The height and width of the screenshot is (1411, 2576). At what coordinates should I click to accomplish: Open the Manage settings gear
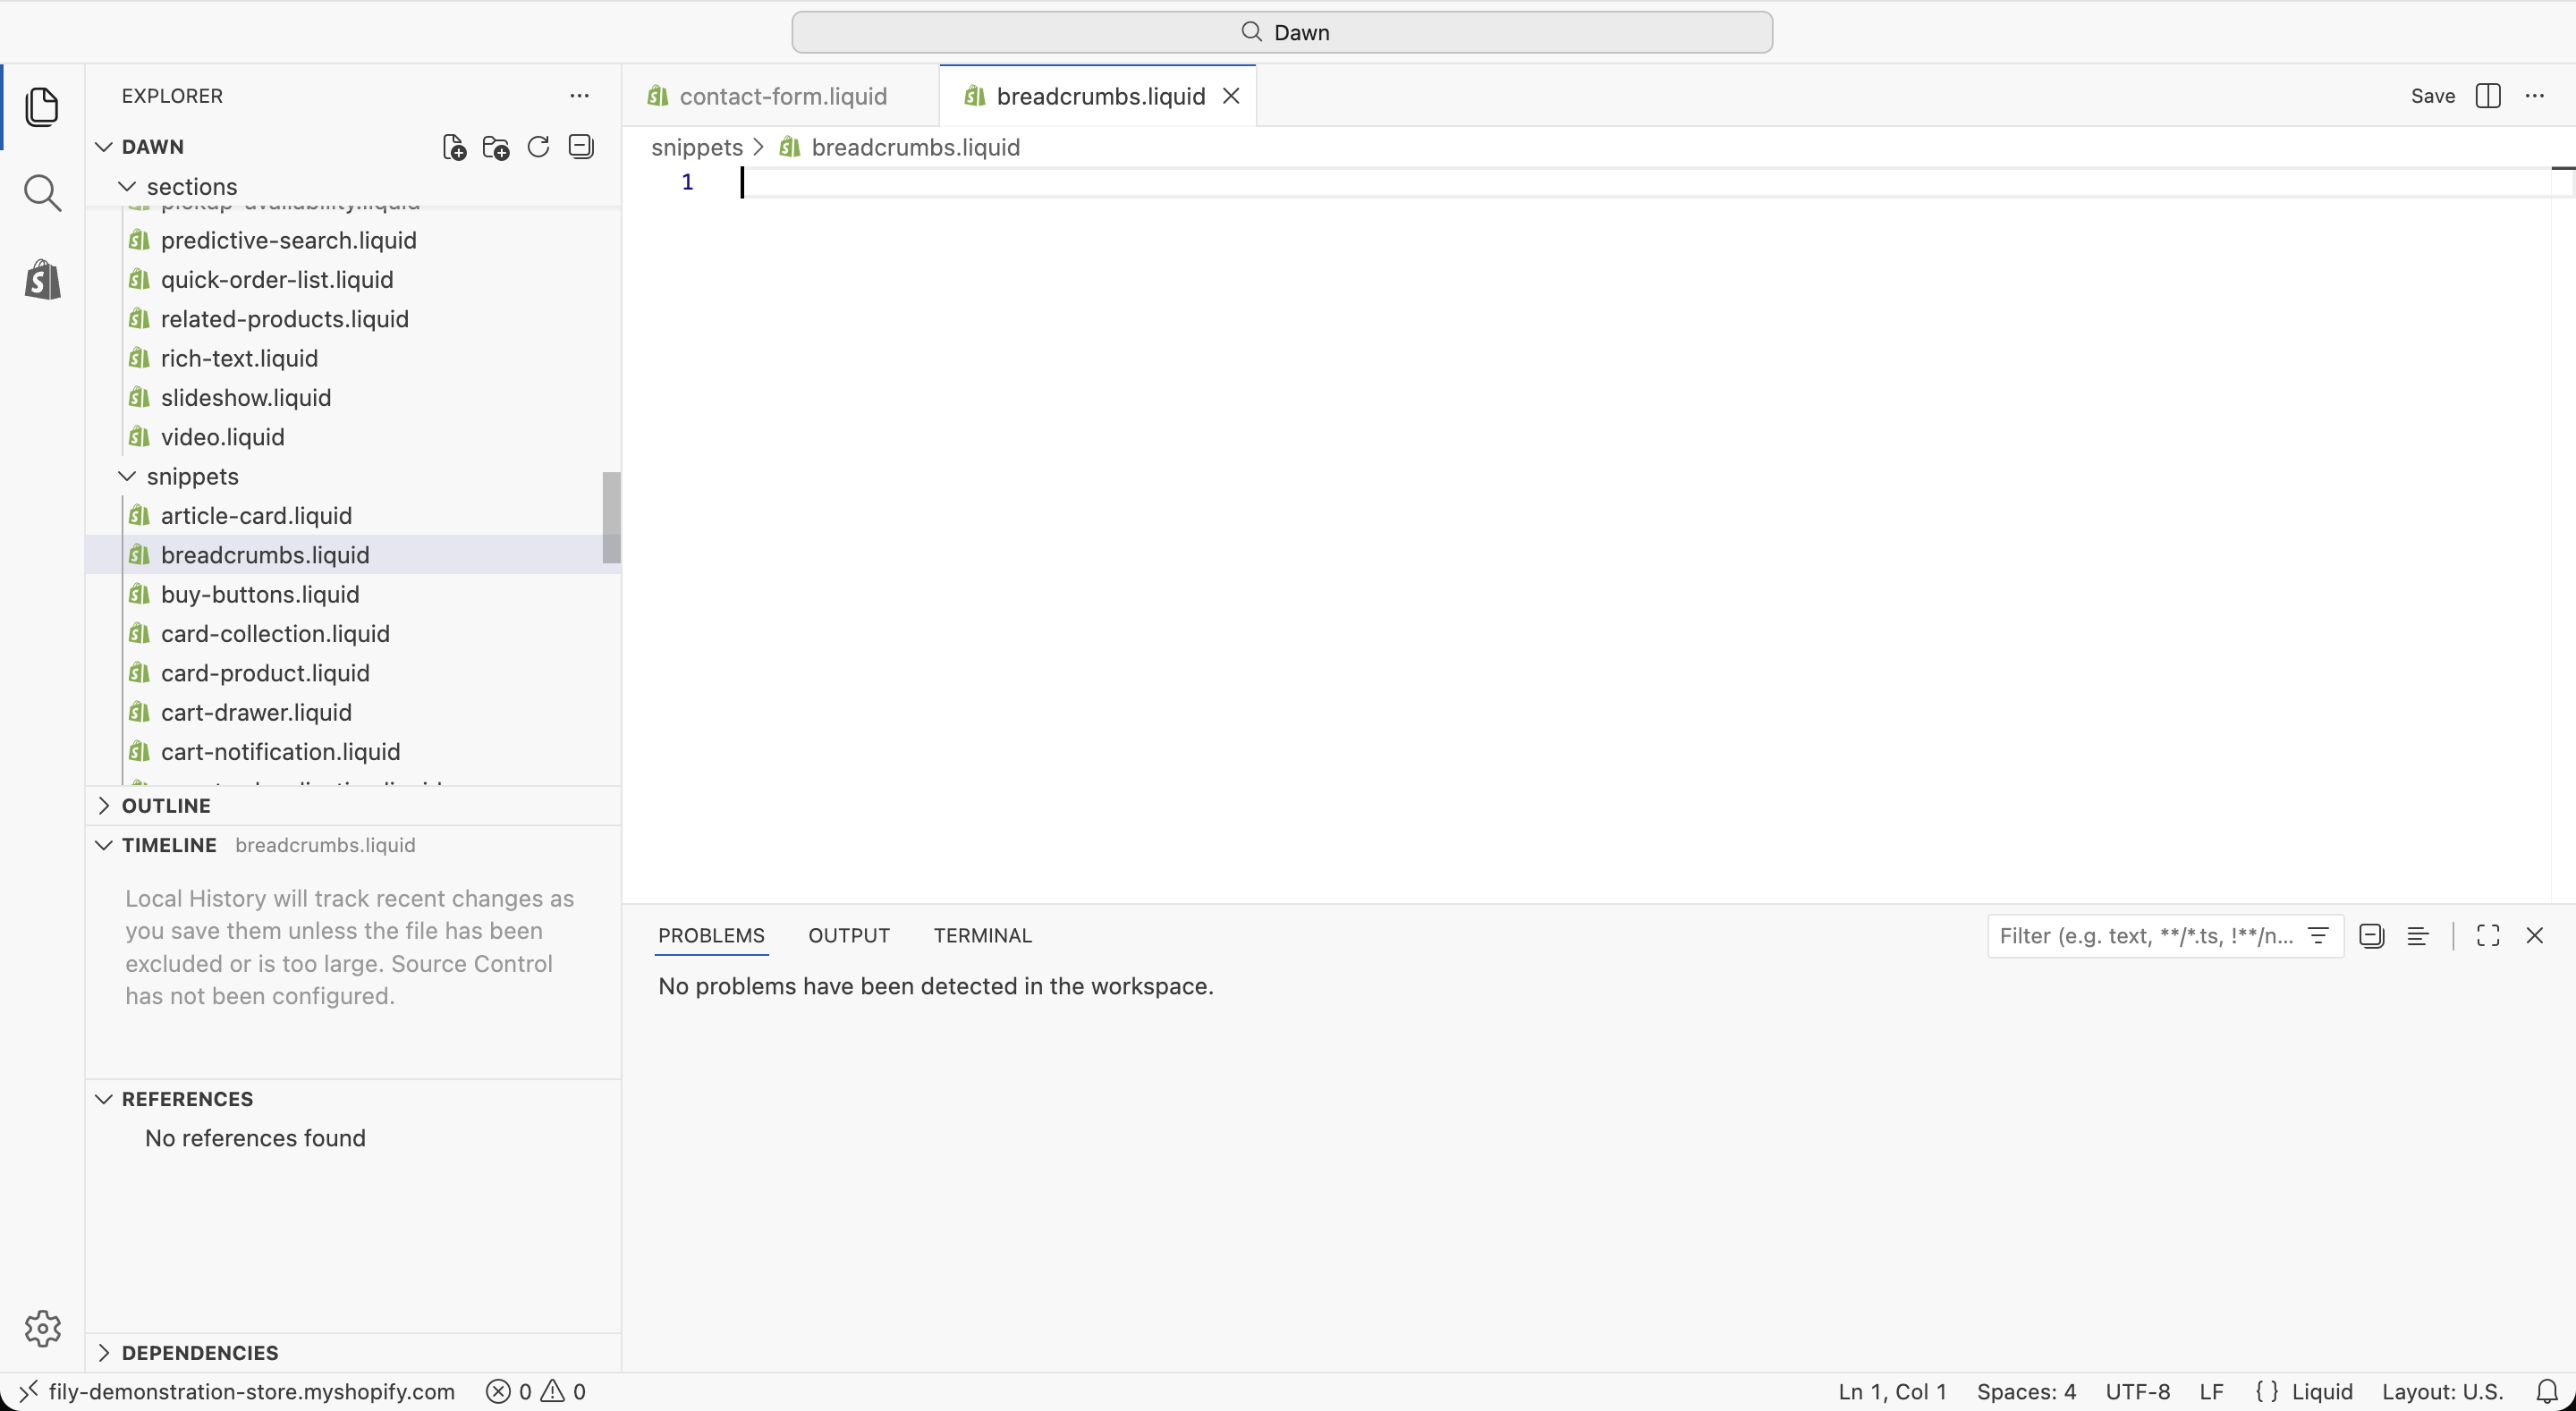click(x=42, y=1329)
